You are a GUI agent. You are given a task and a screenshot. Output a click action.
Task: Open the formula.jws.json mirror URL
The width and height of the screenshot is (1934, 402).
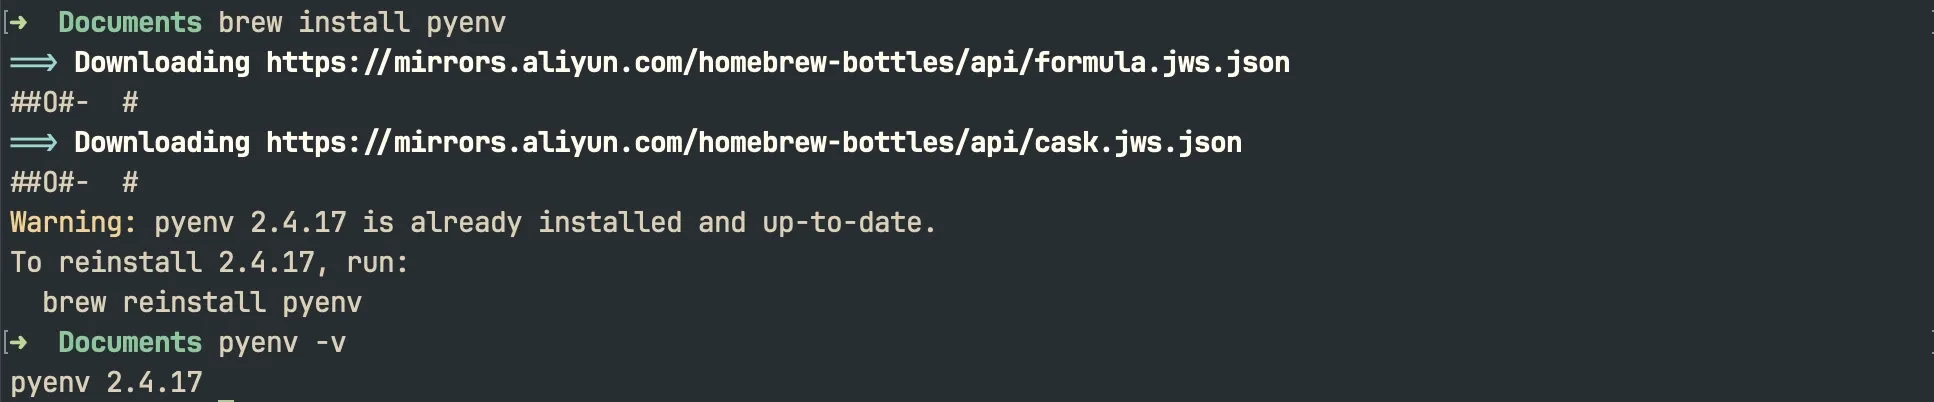tap(777, 62)
